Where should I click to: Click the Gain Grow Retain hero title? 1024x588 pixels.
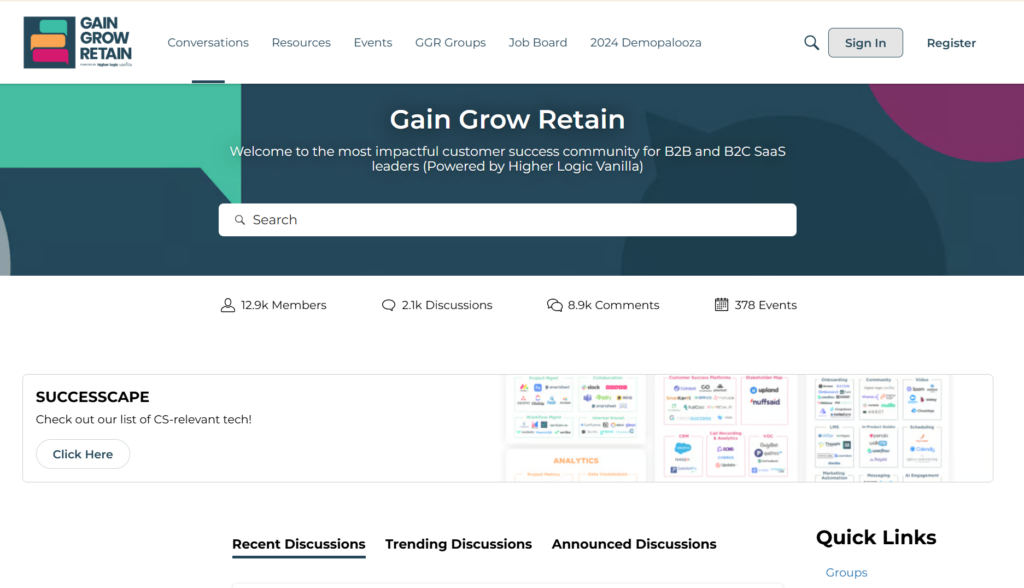click(x=507, y=120)
